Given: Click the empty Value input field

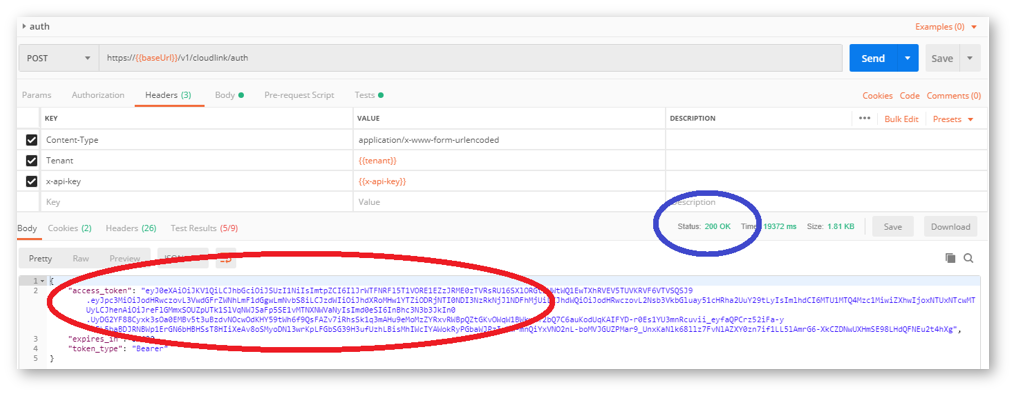Looking at the screenshot, I should [x=510, y=202].
